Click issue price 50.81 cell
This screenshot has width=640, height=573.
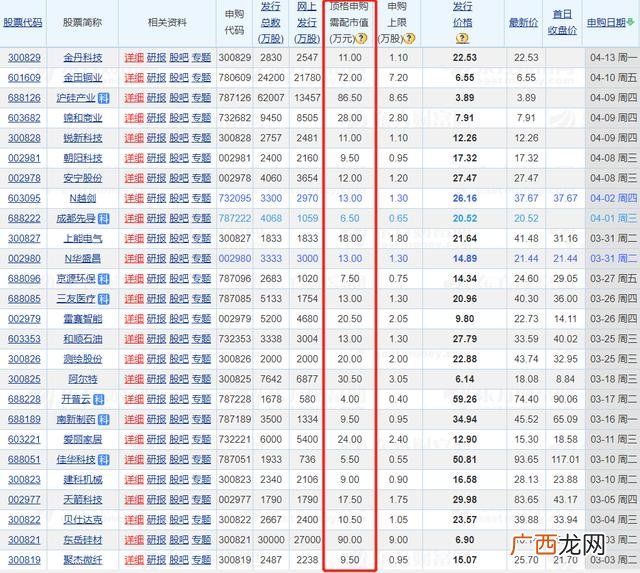(464, 460)
